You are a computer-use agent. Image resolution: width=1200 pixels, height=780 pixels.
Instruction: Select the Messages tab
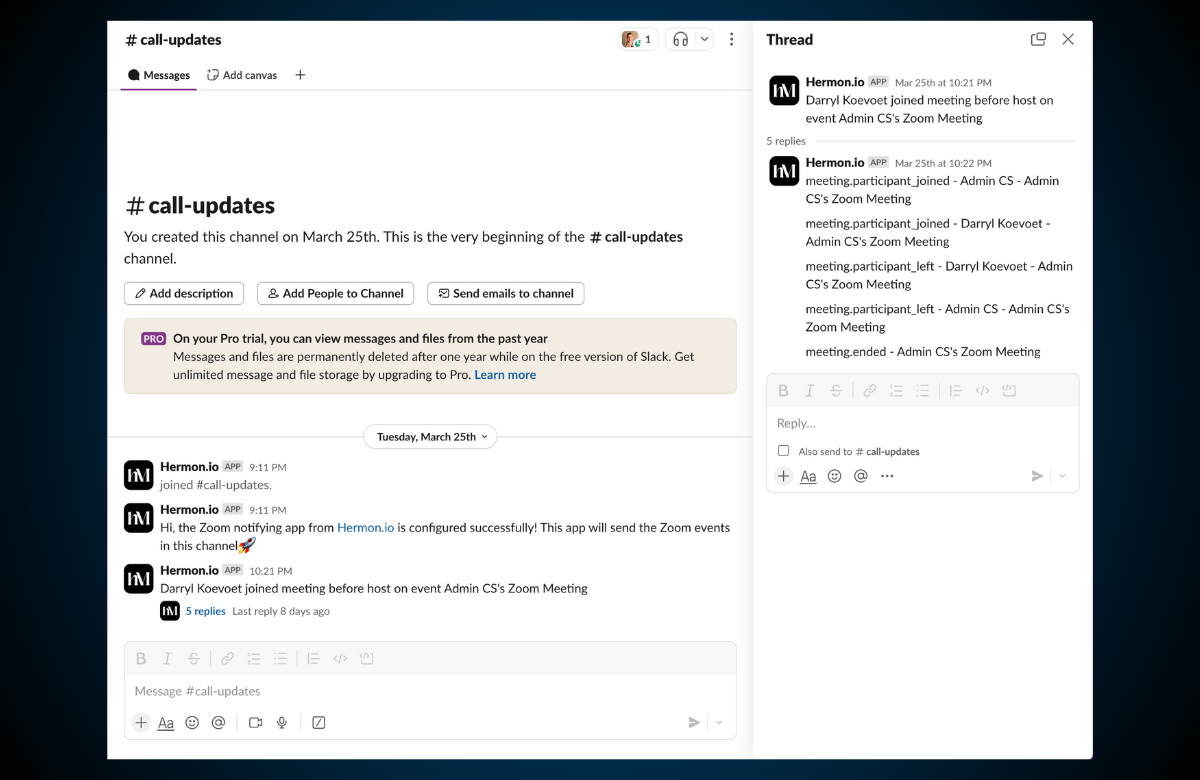point(159,75)
